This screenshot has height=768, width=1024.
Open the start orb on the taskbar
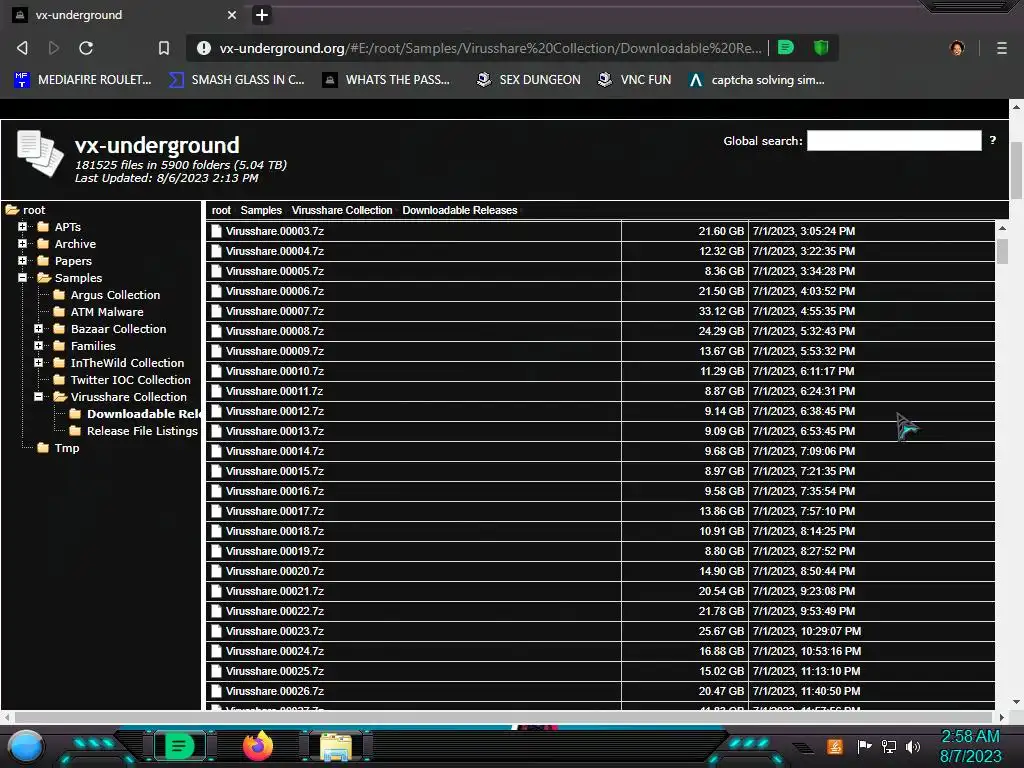26,746
